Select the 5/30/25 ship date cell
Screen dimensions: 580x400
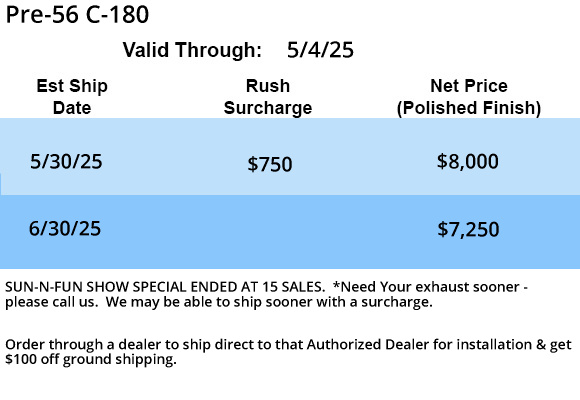[x=66, y=162]
